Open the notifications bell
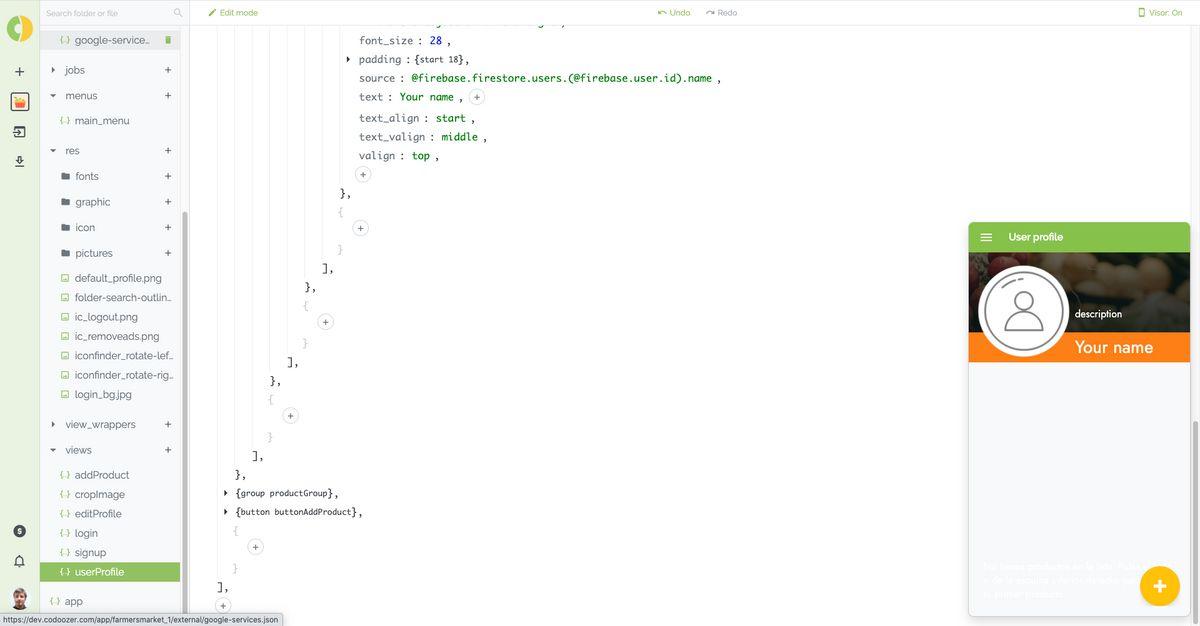The width and height of the screenshot is (1200, 626). [x=19, y=561]
